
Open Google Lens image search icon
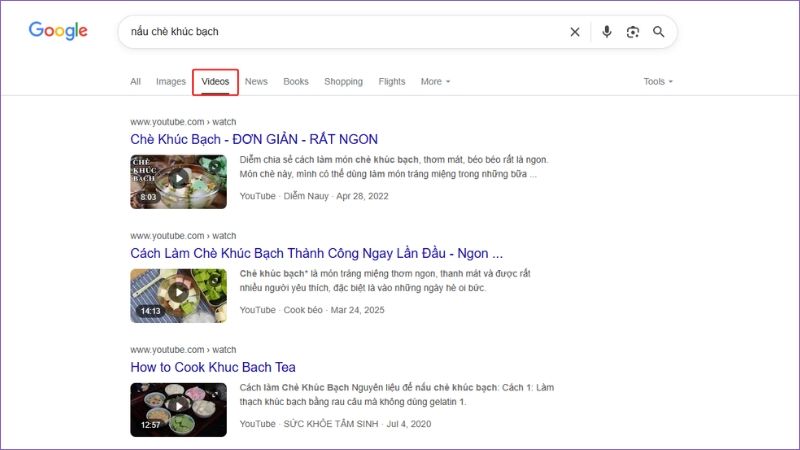633,32
